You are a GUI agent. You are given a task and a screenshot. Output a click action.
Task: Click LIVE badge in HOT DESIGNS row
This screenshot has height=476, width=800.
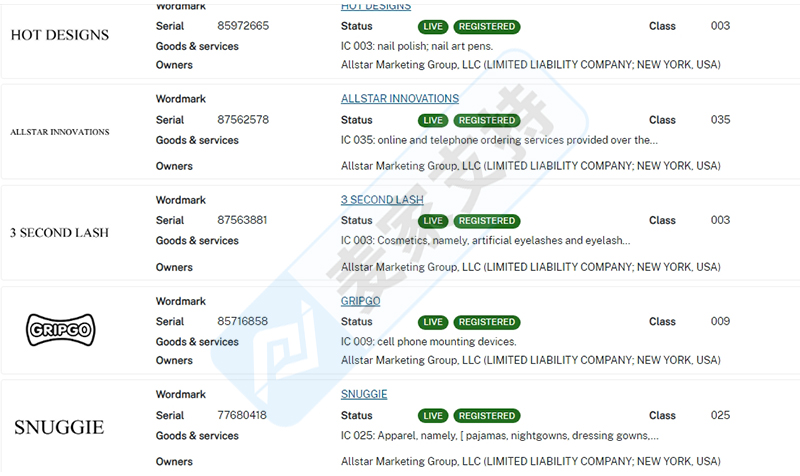click(x=433, y=27)
